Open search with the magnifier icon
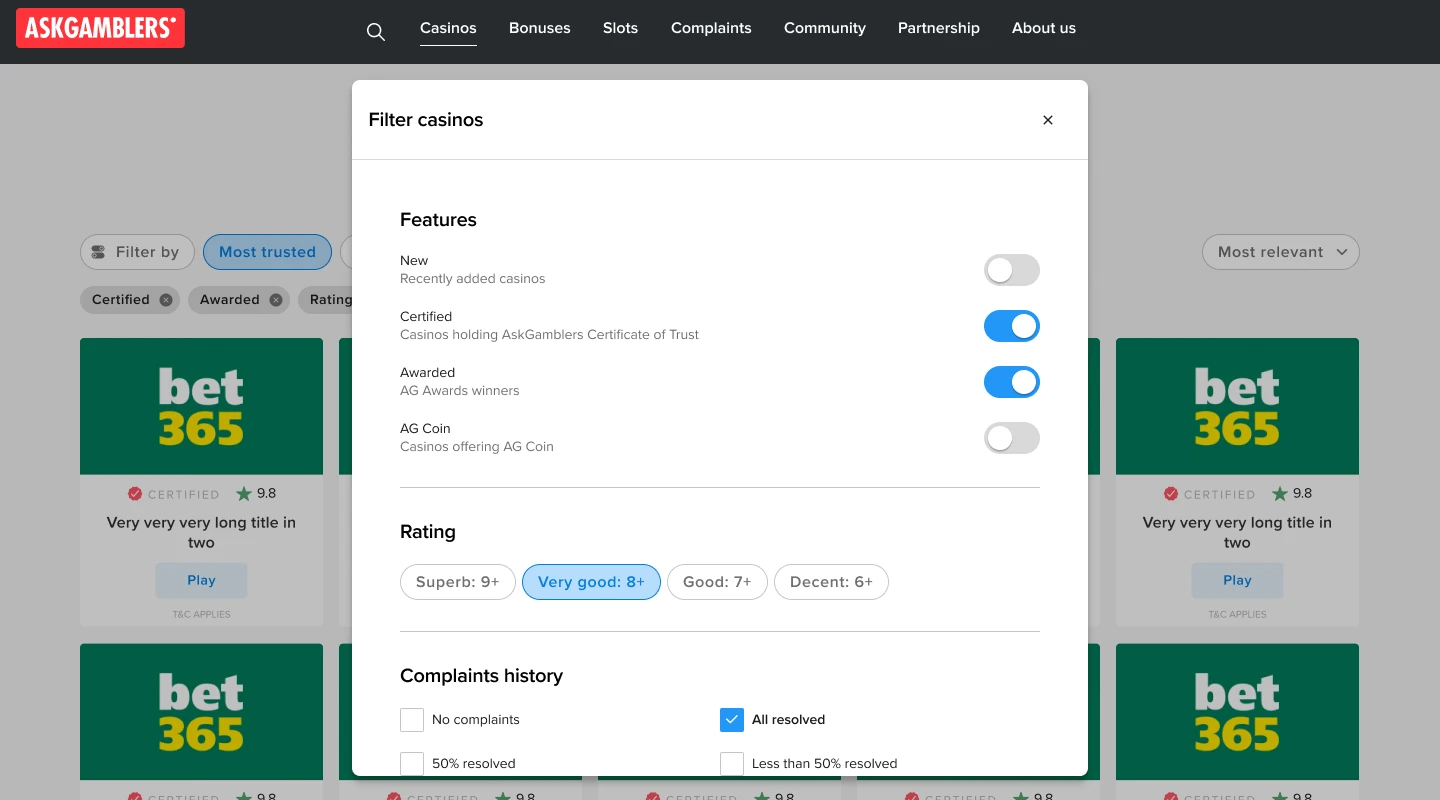 click(x=376, y=32)
